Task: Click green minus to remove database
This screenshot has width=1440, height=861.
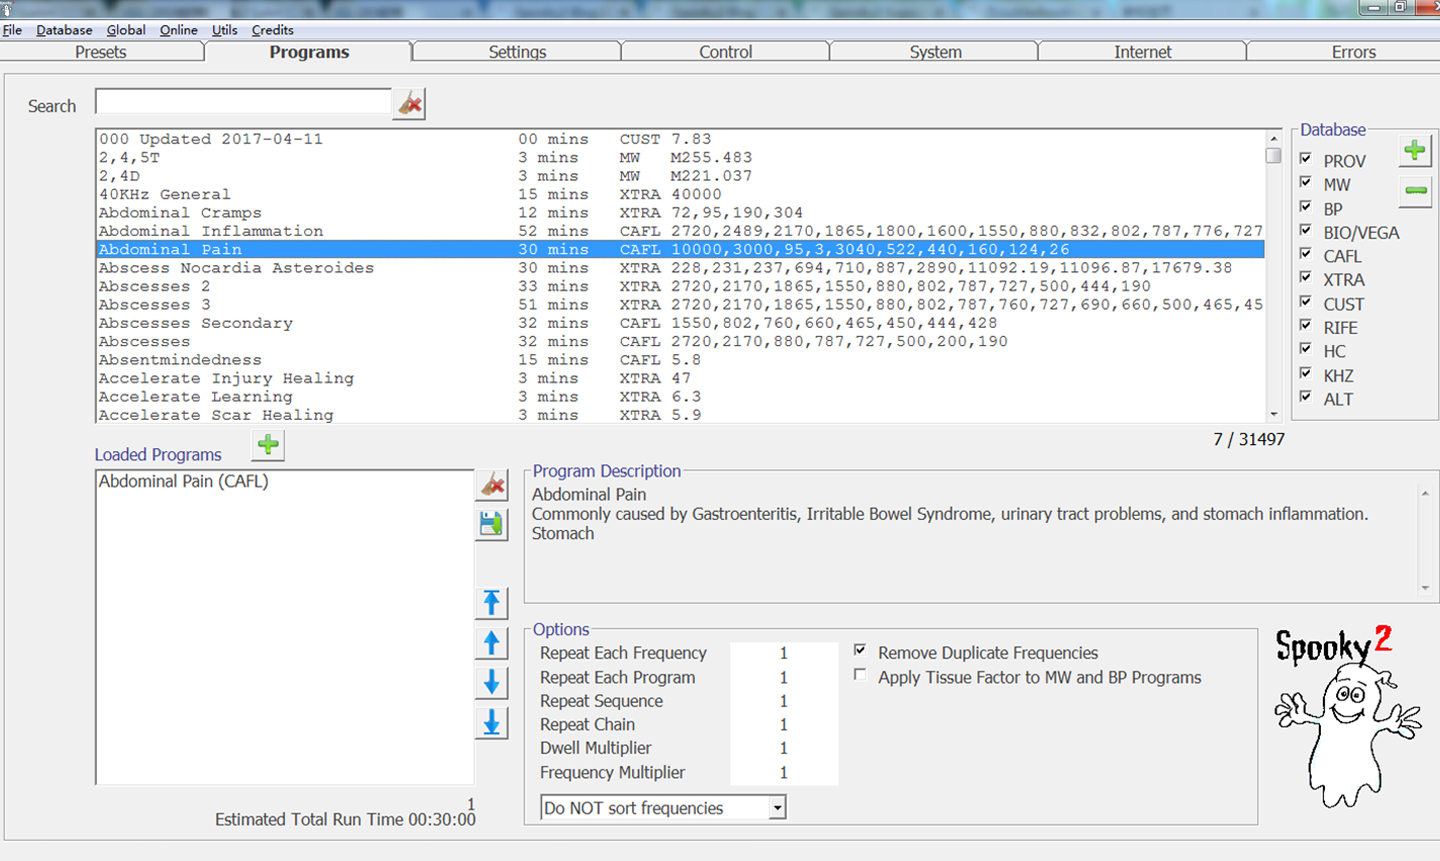Action: pyautogui.click(x=1414, y=190)
